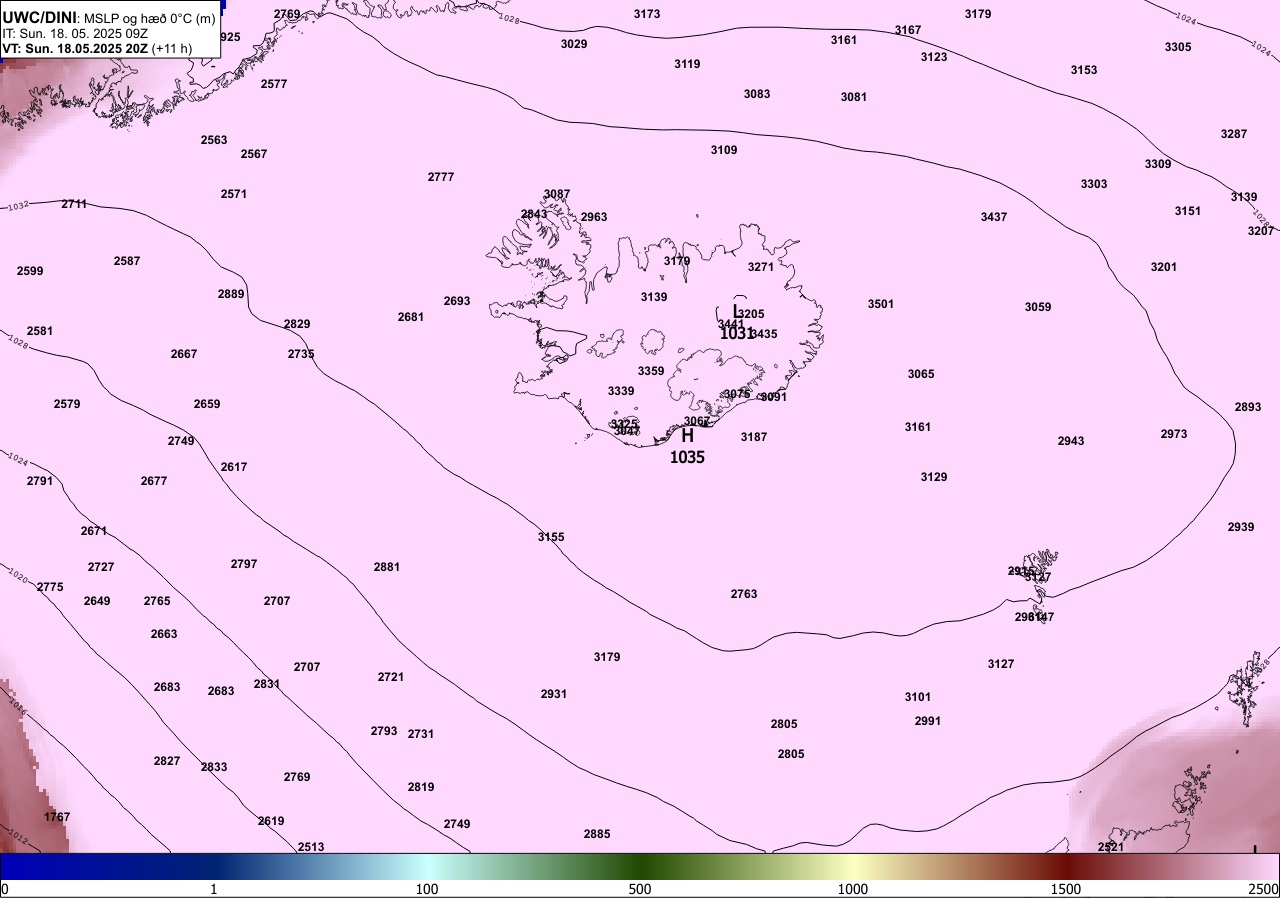Click the height value 2881
This screenshot has width=1280, height=898.
[387, 567]
